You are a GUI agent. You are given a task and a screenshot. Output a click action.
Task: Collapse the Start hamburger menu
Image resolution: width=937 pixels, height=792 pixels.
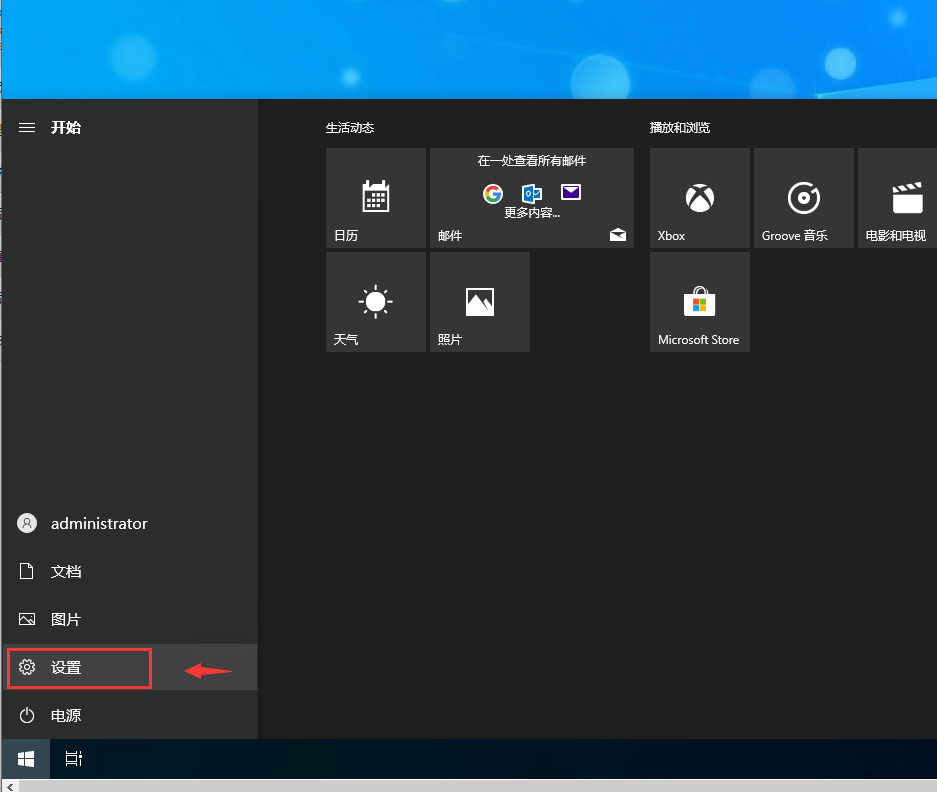(x=27, y=128)
